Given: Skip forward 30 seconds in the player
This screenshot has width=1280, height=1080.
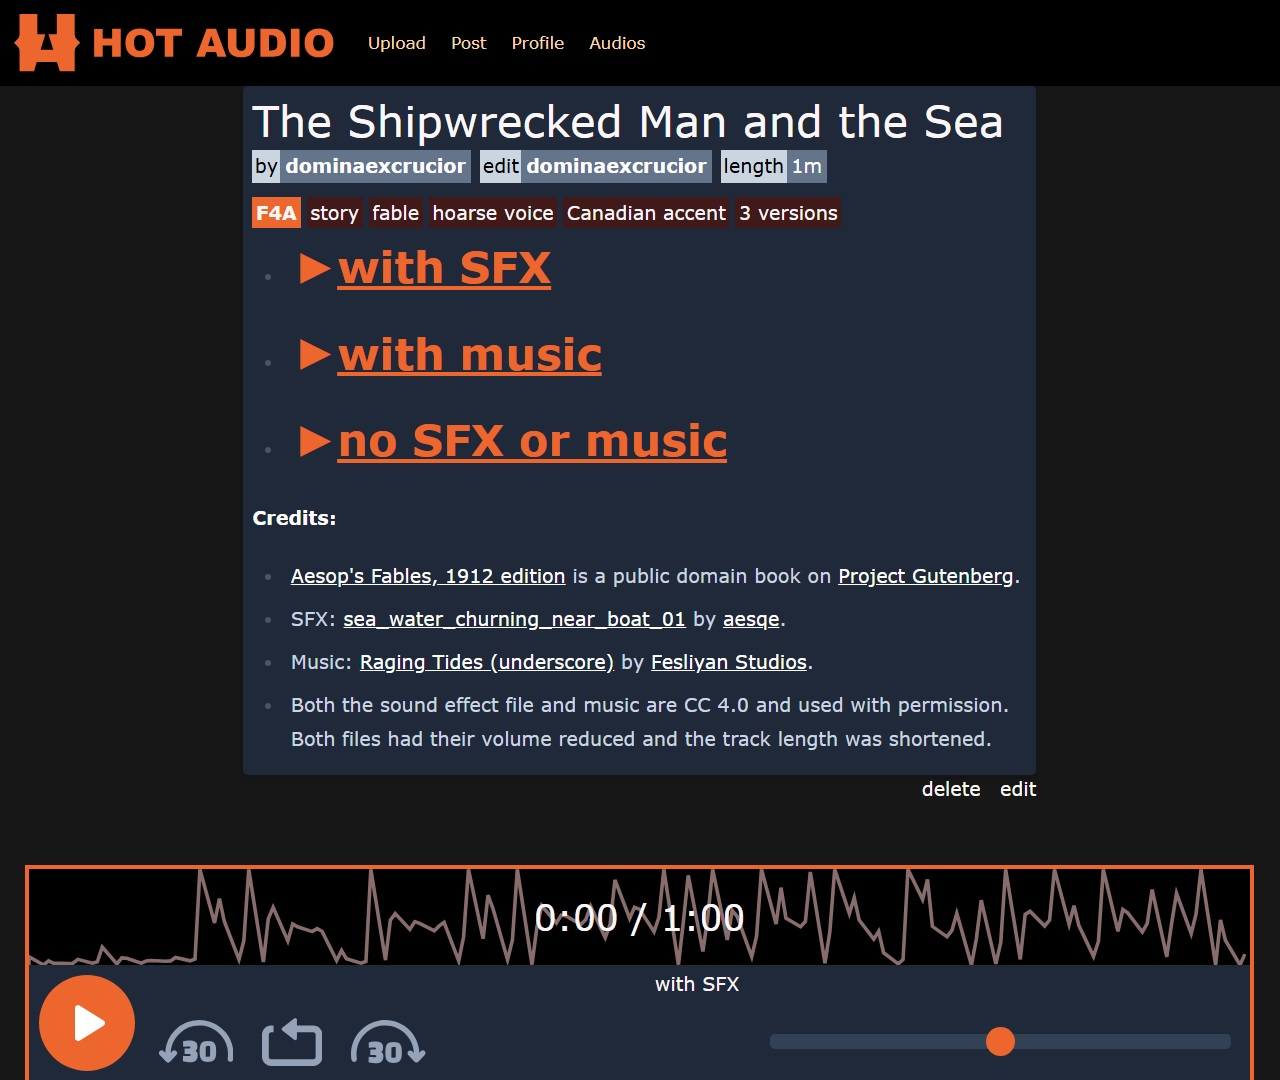Looking at the screenshot, I should (x=388, y=1043).
